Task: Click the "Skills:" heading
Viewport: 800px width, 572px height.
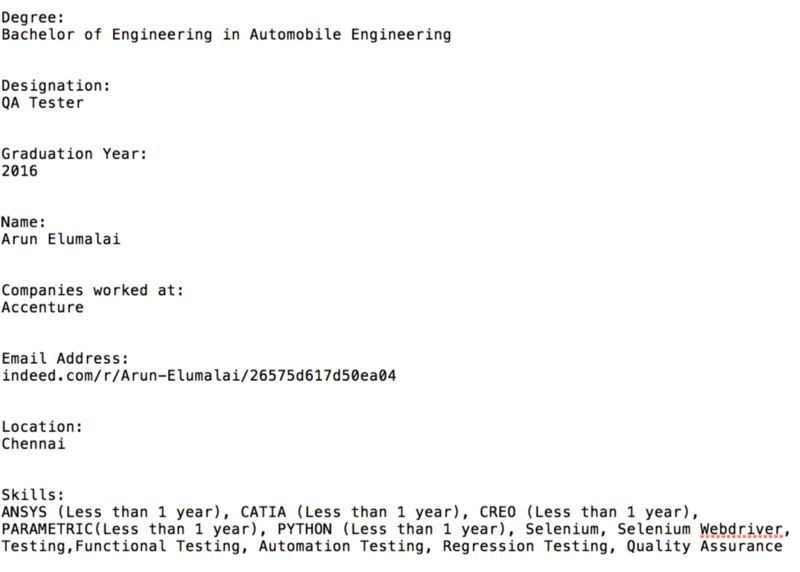Action: click(x=33, y=495)
